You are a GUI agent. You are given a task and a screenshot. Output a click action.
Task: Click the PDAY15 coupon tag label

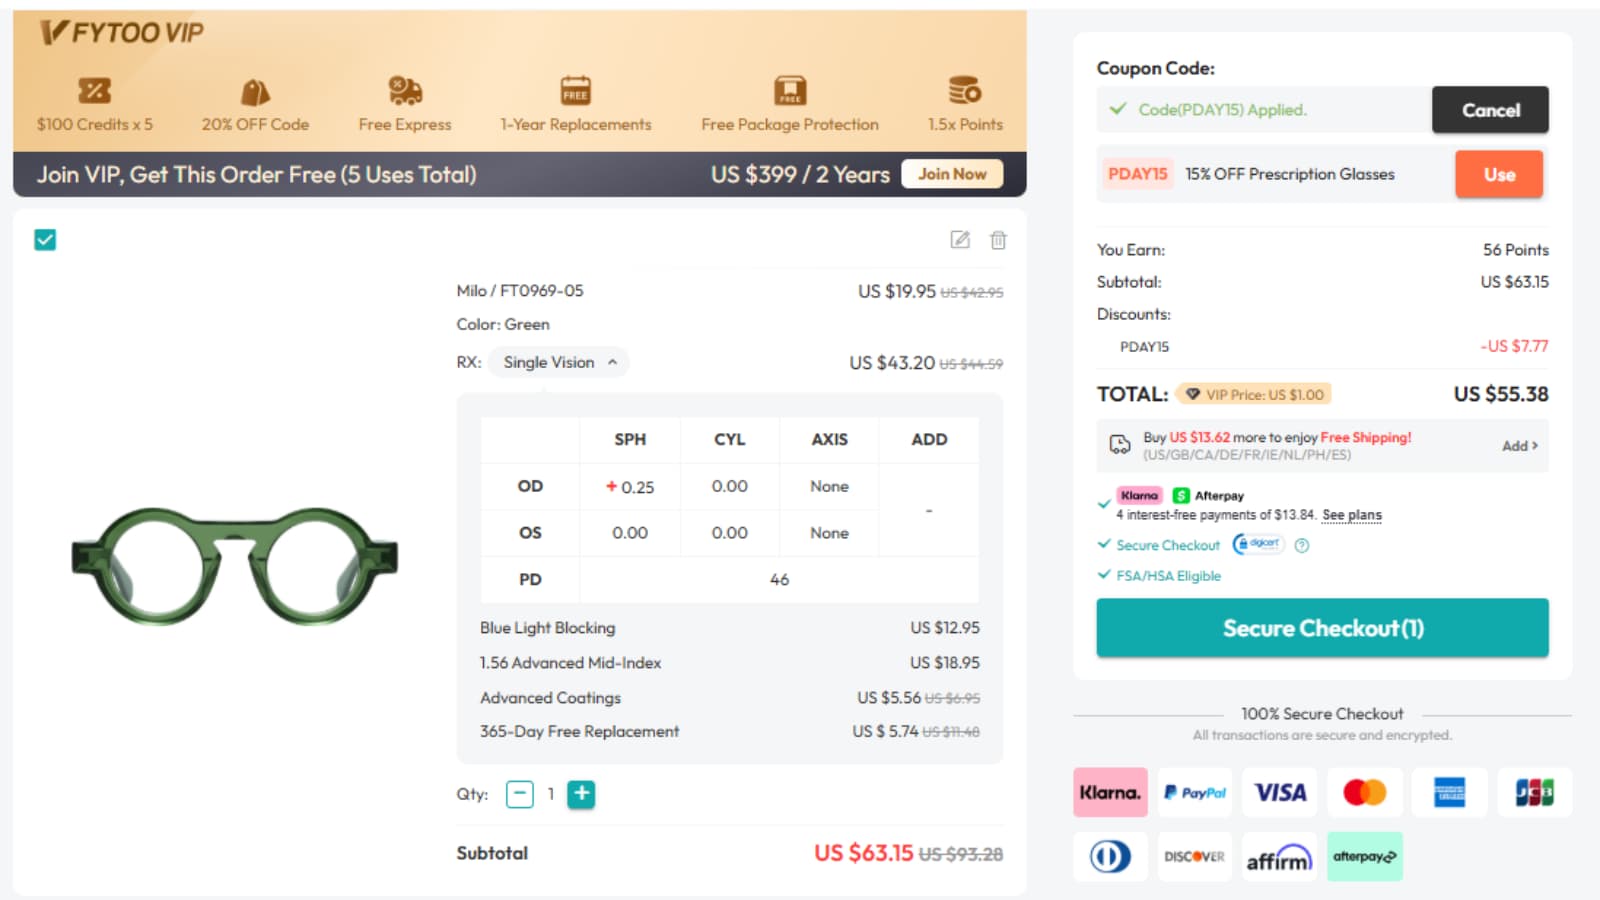coord(1137,174)
